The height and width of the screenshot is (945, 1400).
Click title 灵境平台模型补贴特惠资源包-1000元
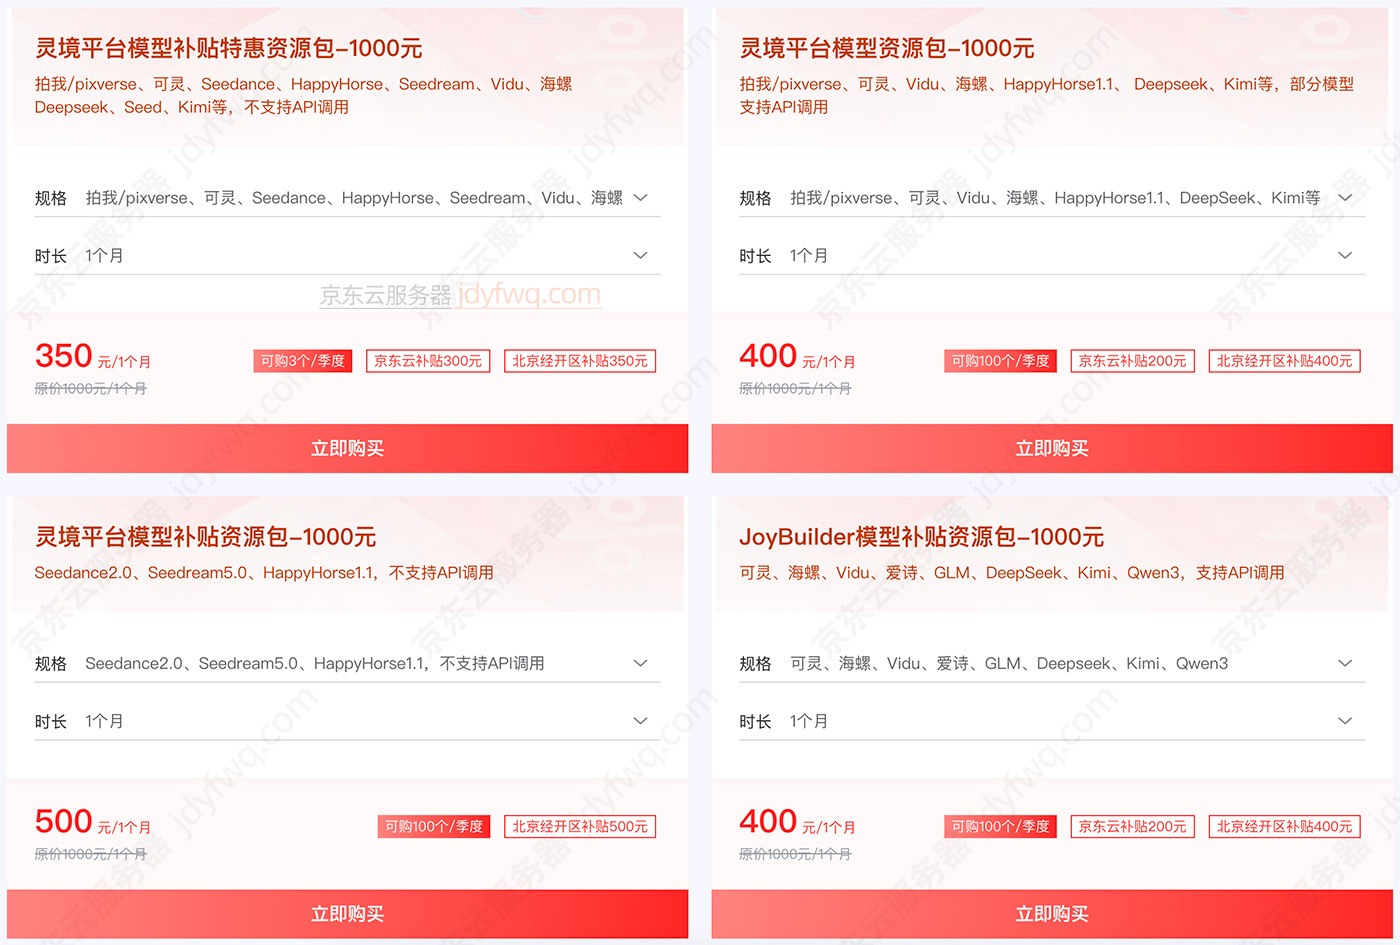(x=229, y=48)
